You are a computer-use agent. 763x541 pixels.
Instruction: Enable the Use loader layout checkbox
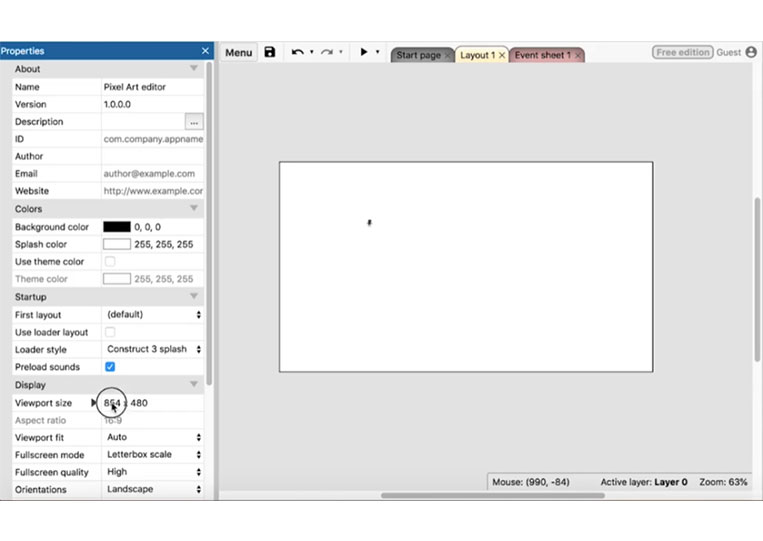coord(110,332)
